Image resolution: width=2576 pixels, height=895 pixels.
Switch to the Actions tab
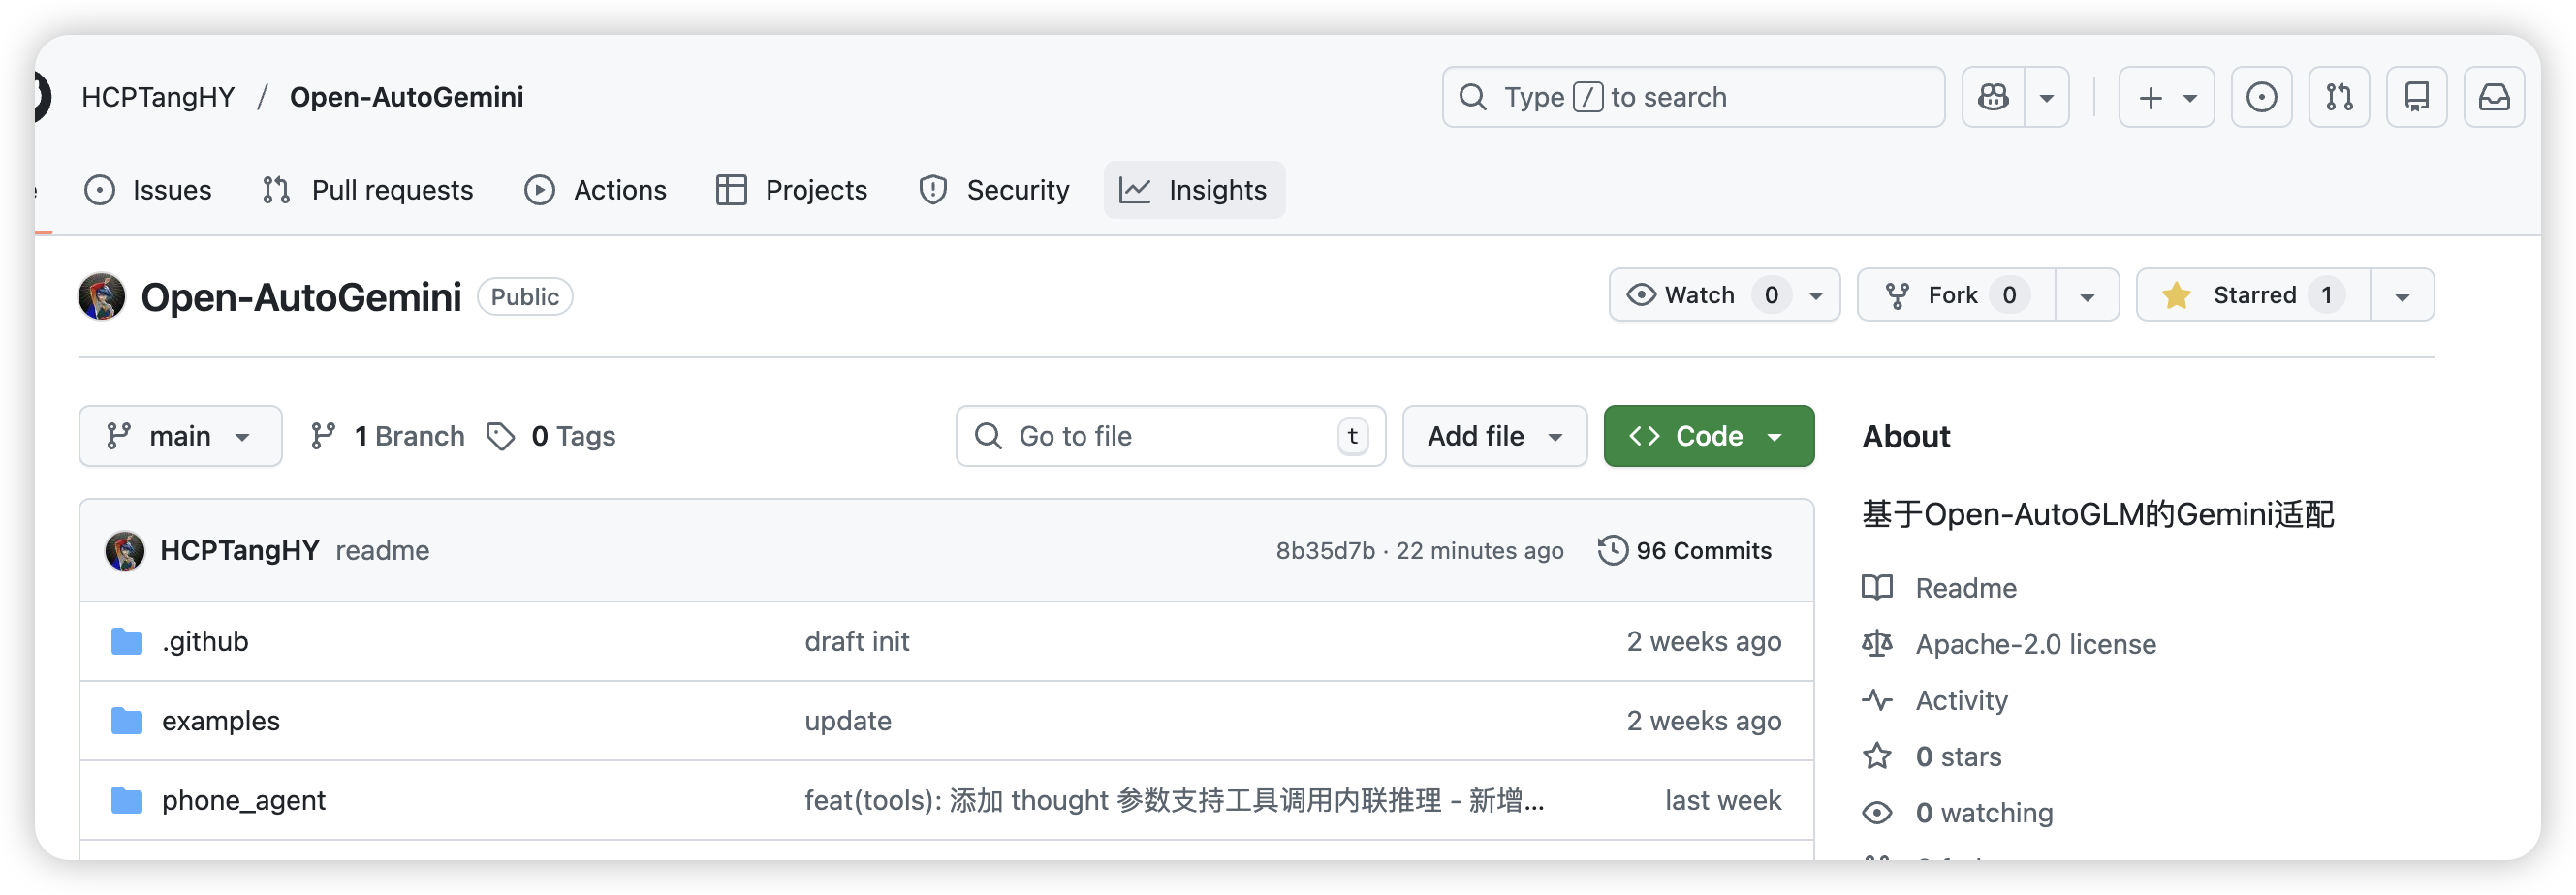(x=596, y=190)
